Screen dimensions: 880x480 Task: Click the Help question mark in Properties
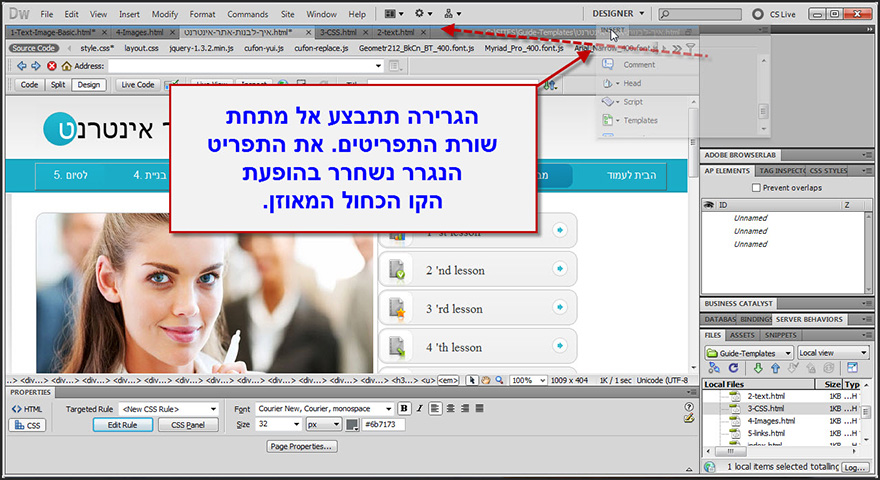pyautogui.click(x=689, y=406)
